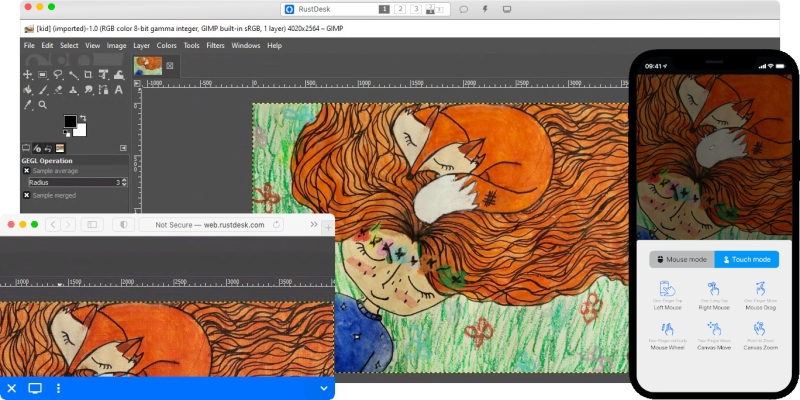Click the RustDesk chat bubble icon

click(463, 9)
